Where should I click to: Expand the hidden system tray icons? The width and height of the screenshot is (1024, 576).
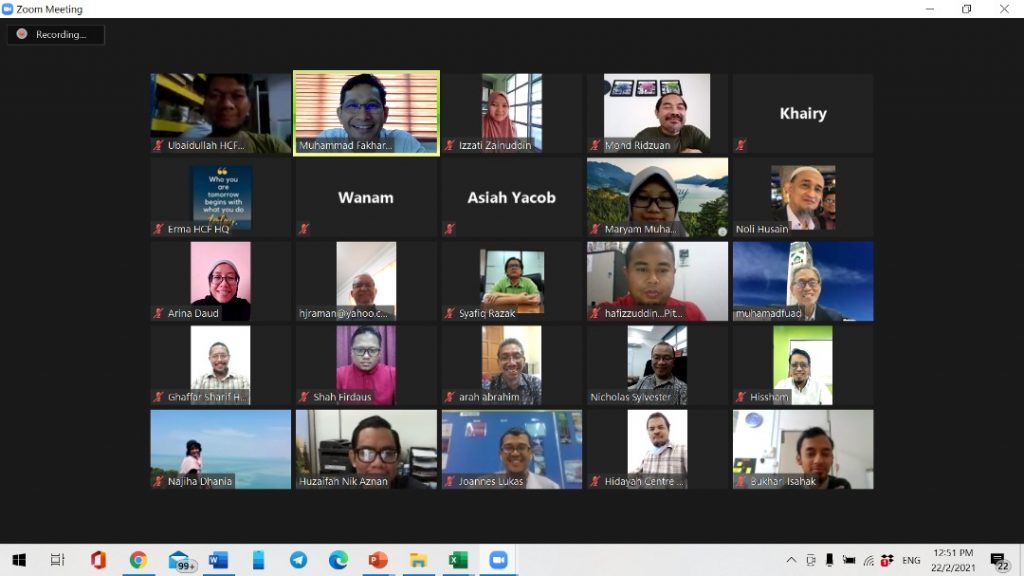click(791, 560)
